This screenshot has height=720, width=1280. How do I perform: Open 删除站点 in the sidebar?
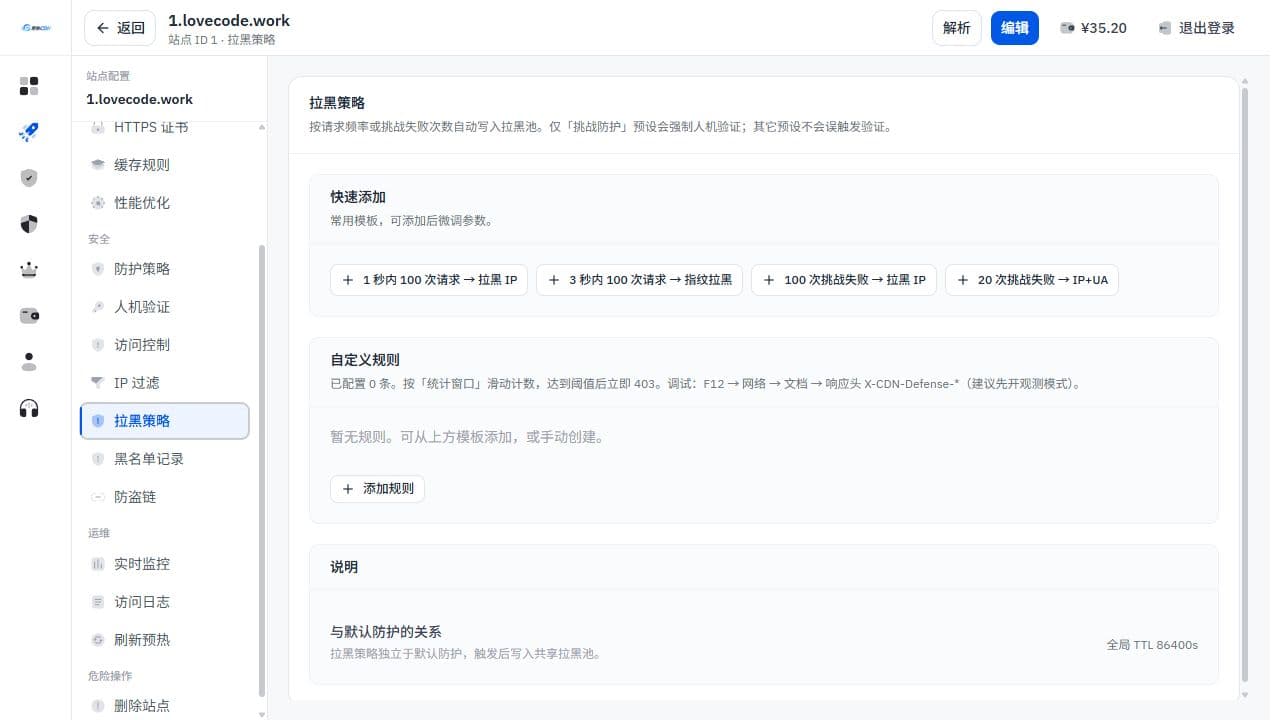click(165, 706)
